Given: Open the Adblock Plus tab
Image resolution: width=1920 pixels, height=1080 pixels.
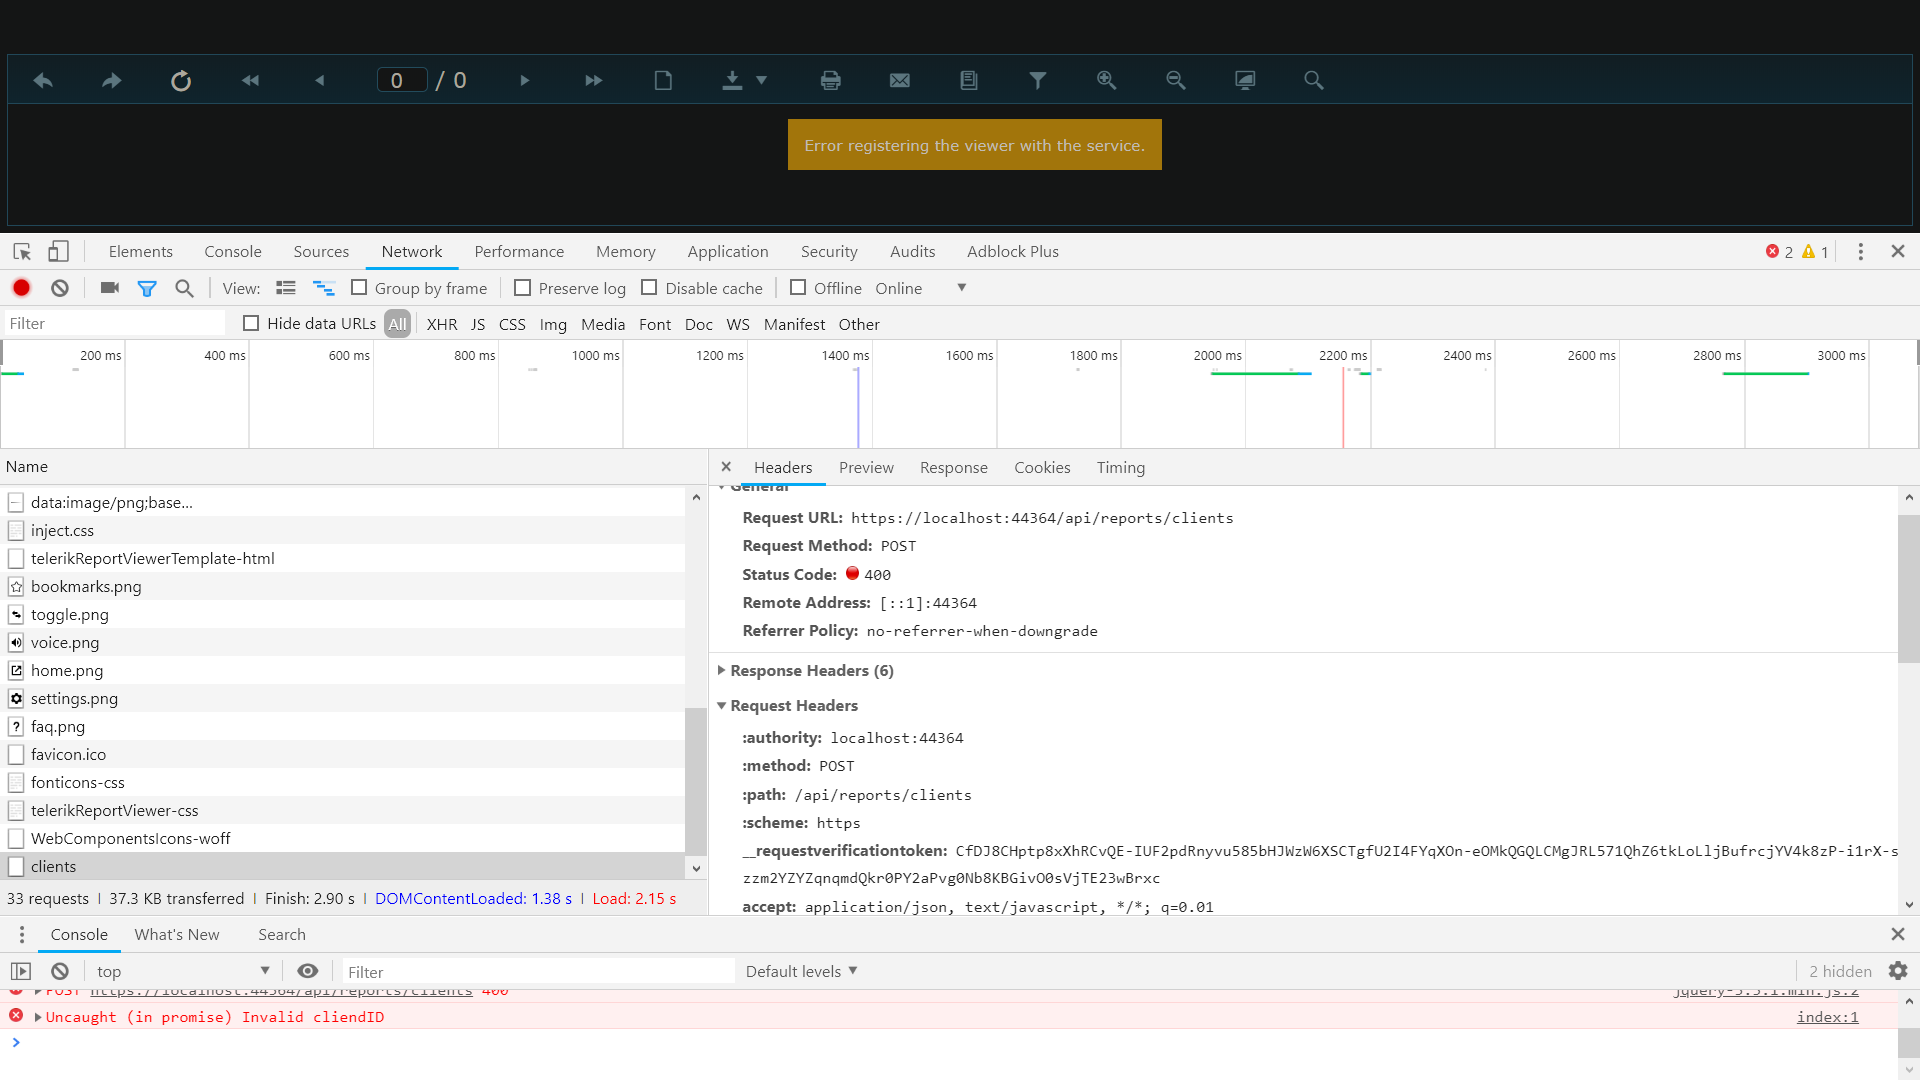Looking at the screenshot, I should tap(1013, 251).
